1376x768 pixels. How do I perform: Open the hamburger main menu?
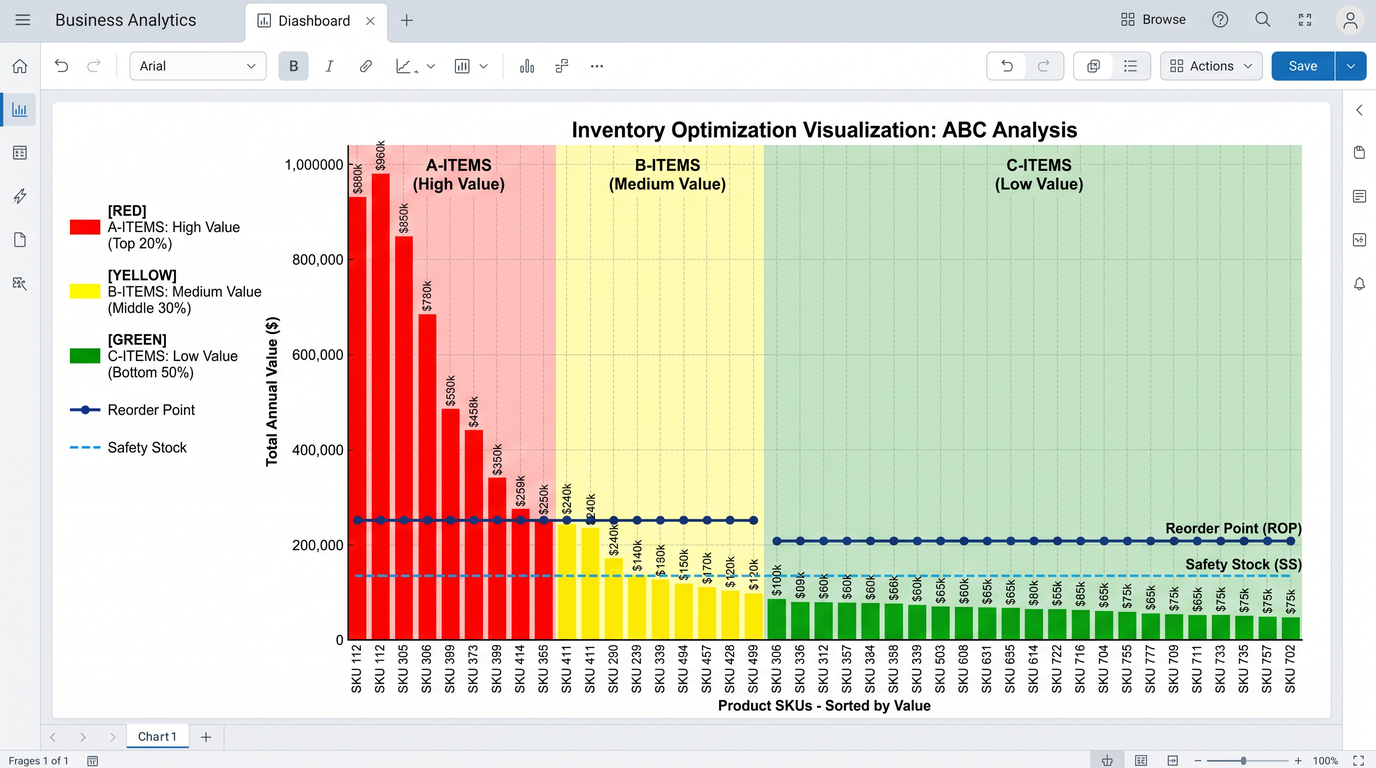pyautogui.click(x=23, y=20)
